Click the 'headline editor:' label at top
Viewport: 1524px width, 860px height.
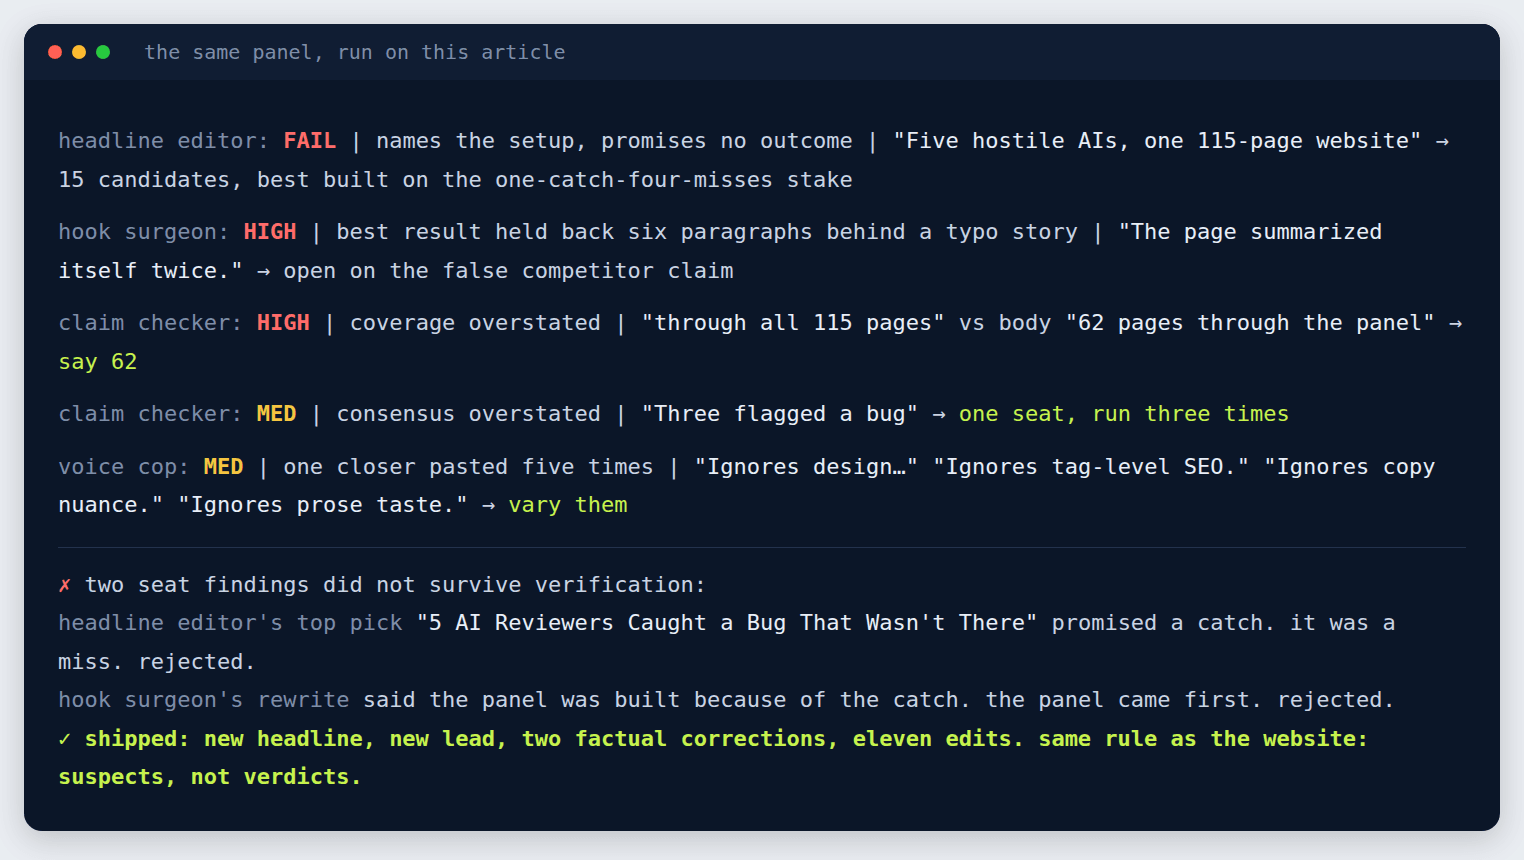(164, 141)
